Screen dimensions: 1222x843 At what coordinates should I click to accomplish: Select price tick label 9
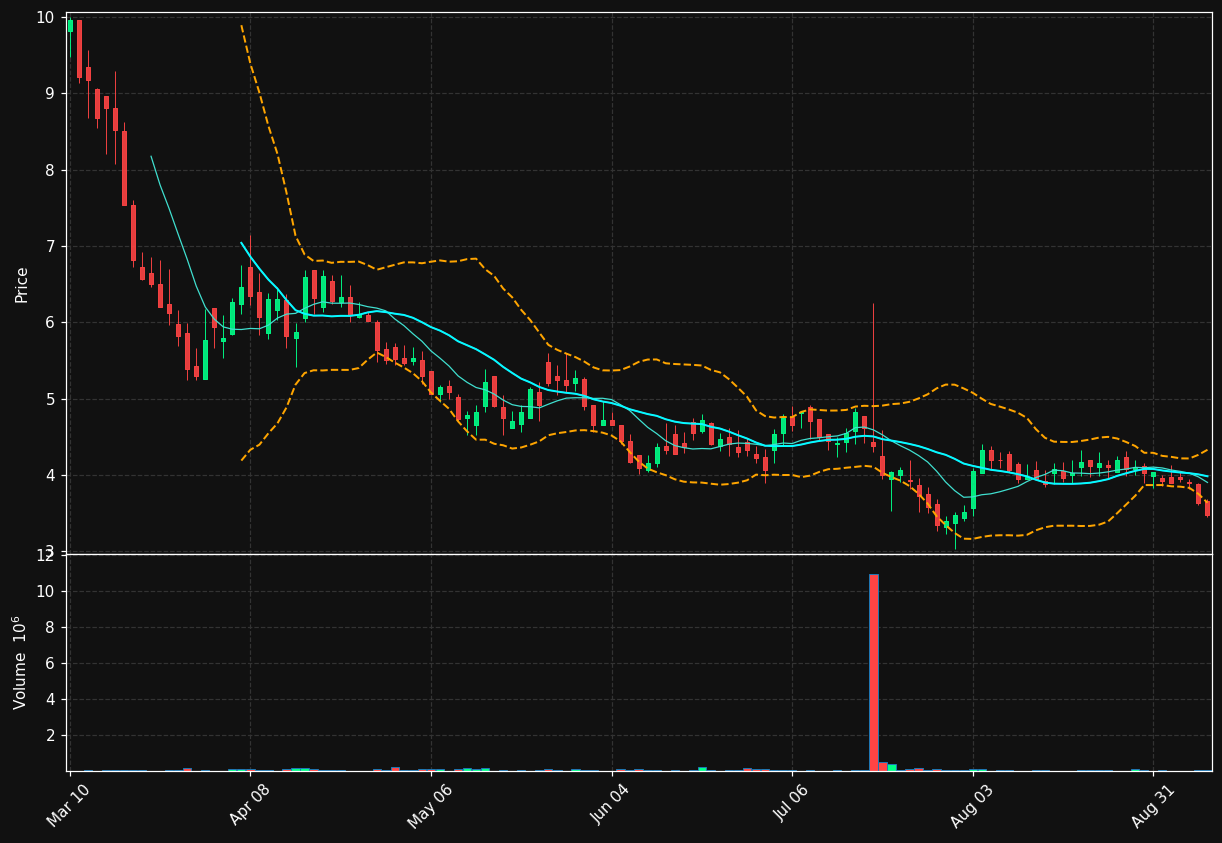coord(50,94)
